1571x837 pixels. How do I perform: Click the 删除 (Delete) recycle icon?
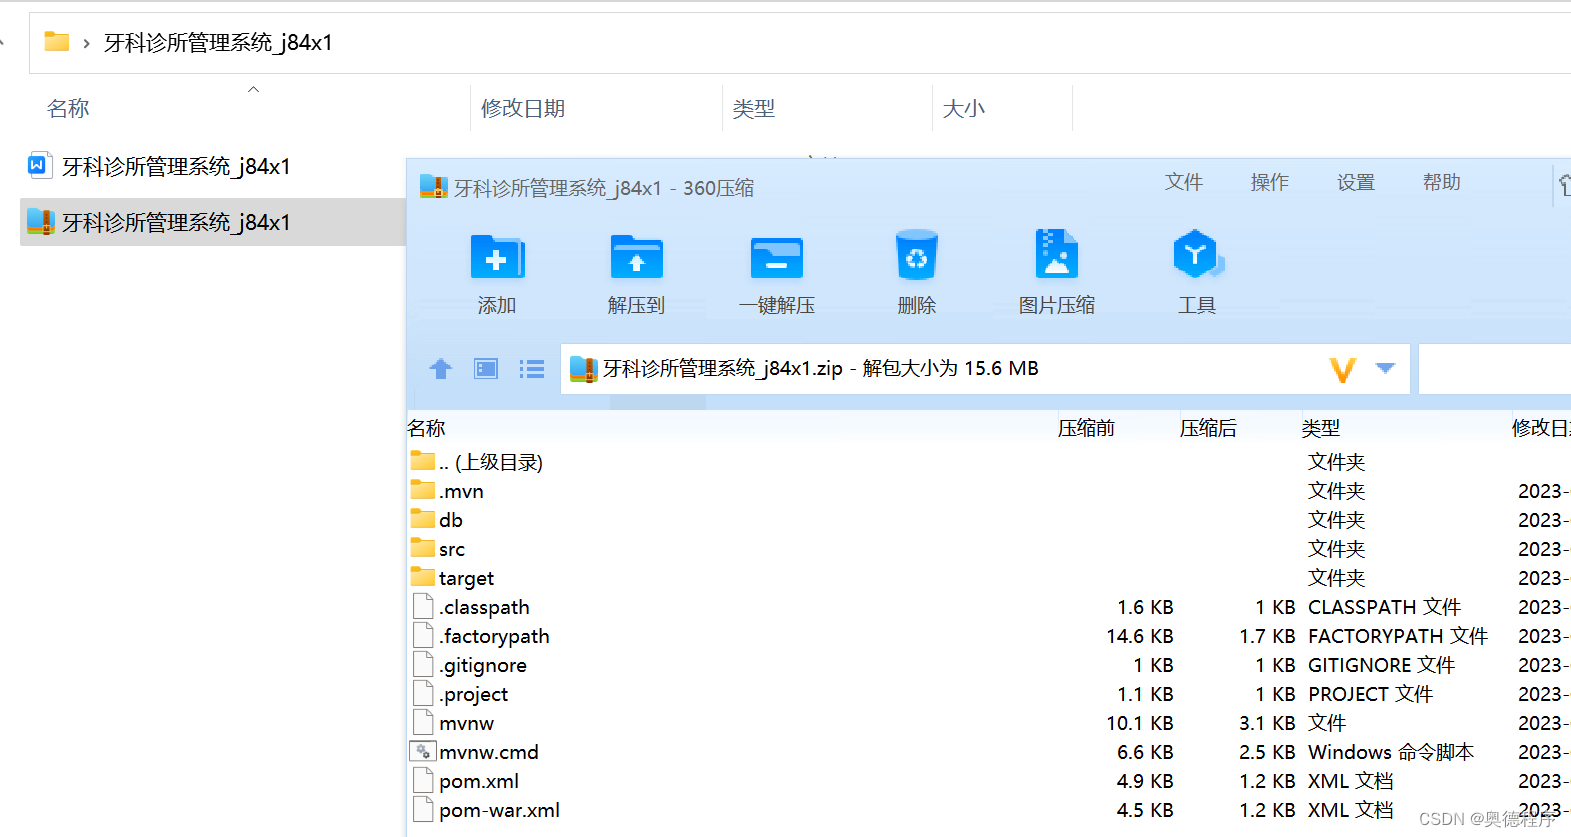pyautogui.click(x=916, y=256)
